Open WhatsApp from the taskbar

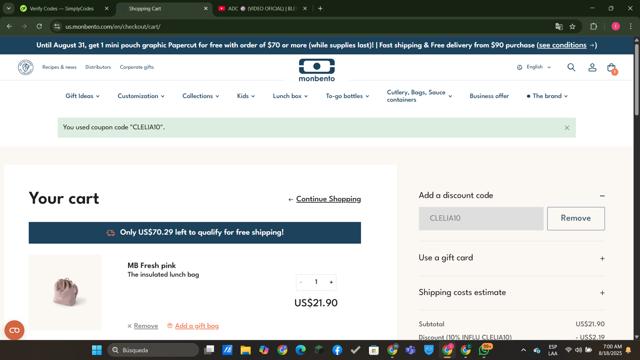(484, 350)
